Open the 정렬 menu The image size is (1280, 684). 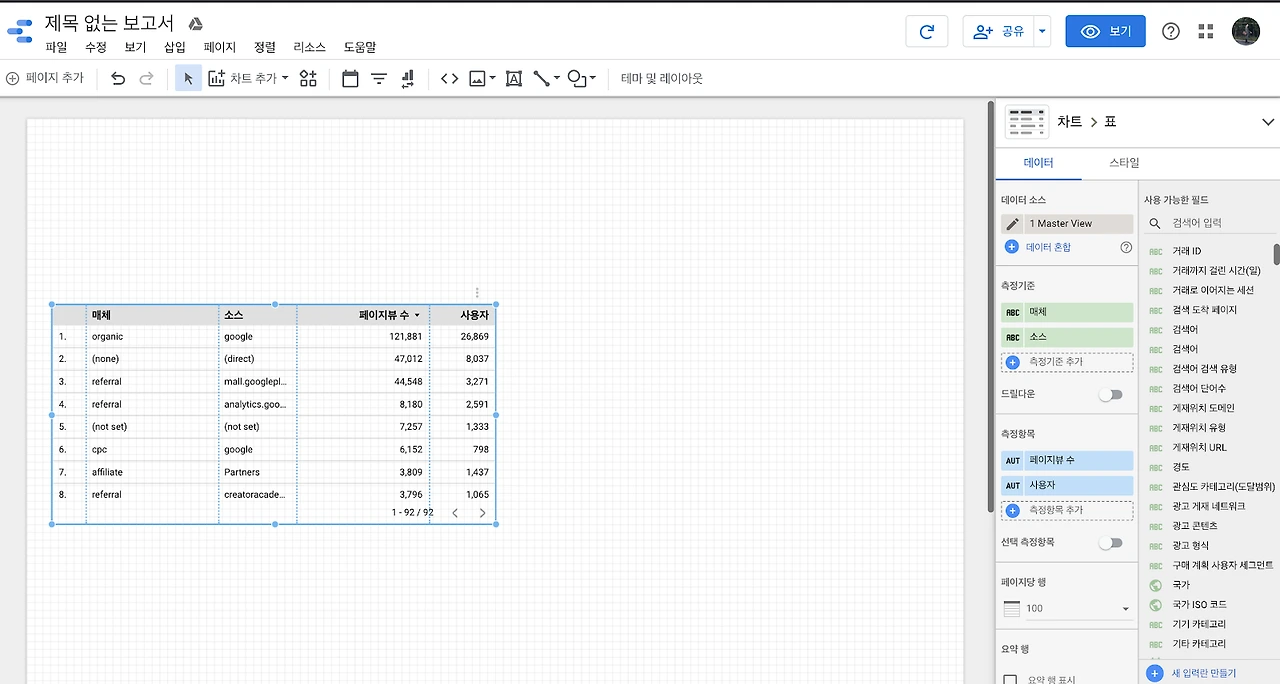pyautogui.click(x=265, y=47)
